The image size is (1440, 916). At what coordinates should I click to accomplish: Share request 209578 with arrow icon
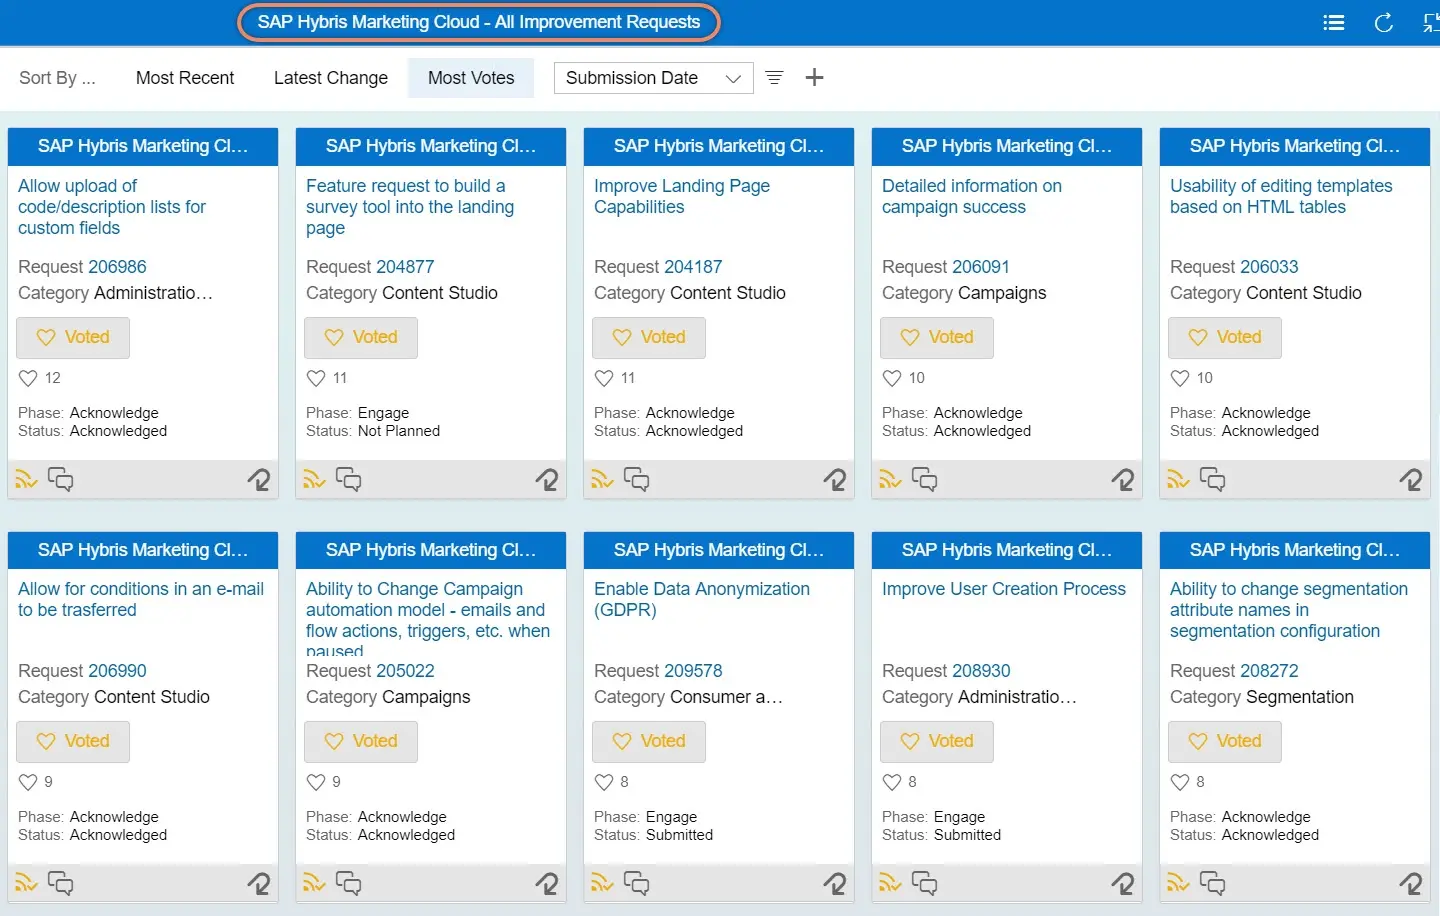(835, 884)
